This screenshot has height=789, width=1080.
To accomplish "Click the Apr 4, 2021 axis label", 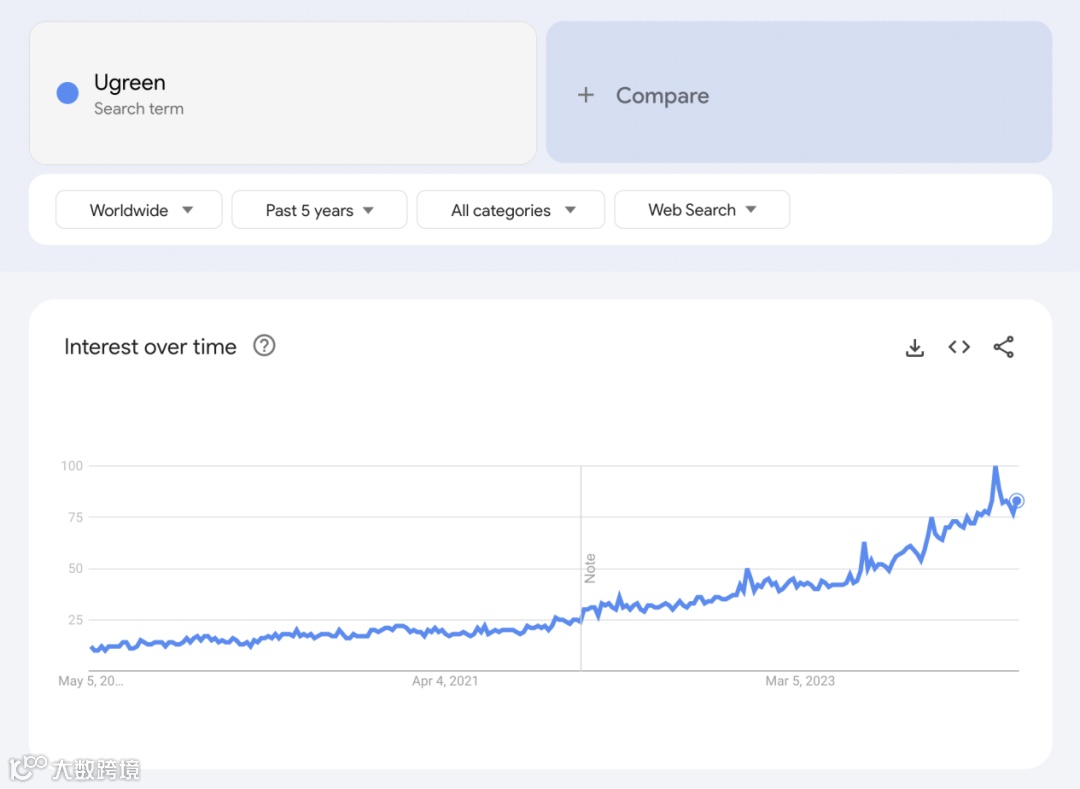I will pyautogui.click(x=445, y=681).
